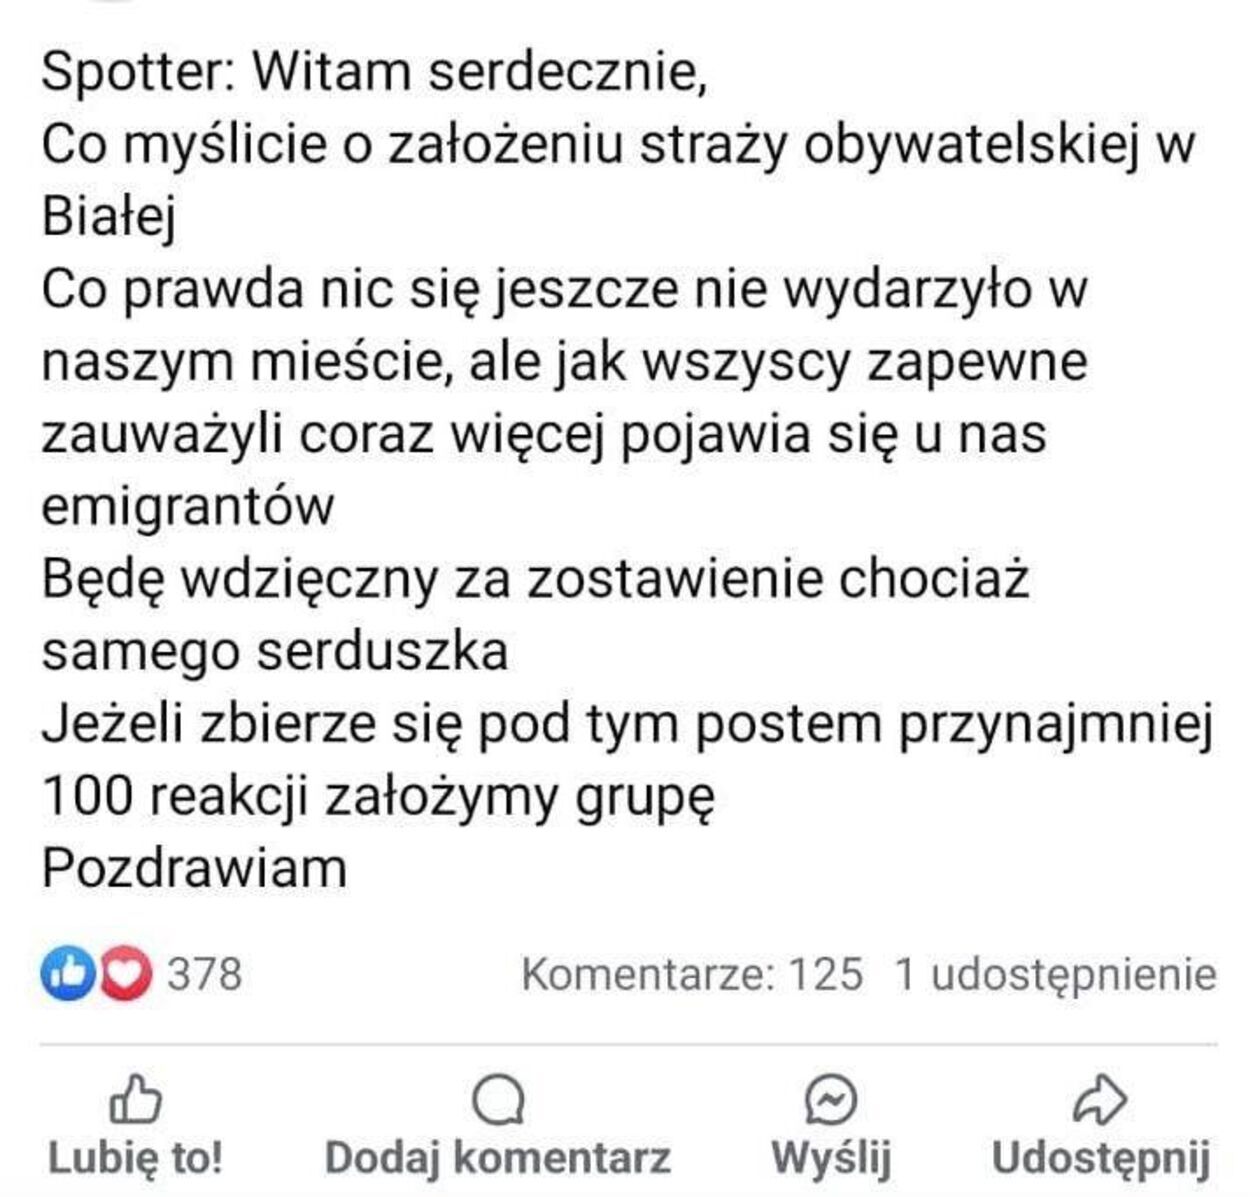This screenshot has width=1260, height=1197.
Task: Click the "Spotter: Witam serdecznie" line
Action: (374, 72)
